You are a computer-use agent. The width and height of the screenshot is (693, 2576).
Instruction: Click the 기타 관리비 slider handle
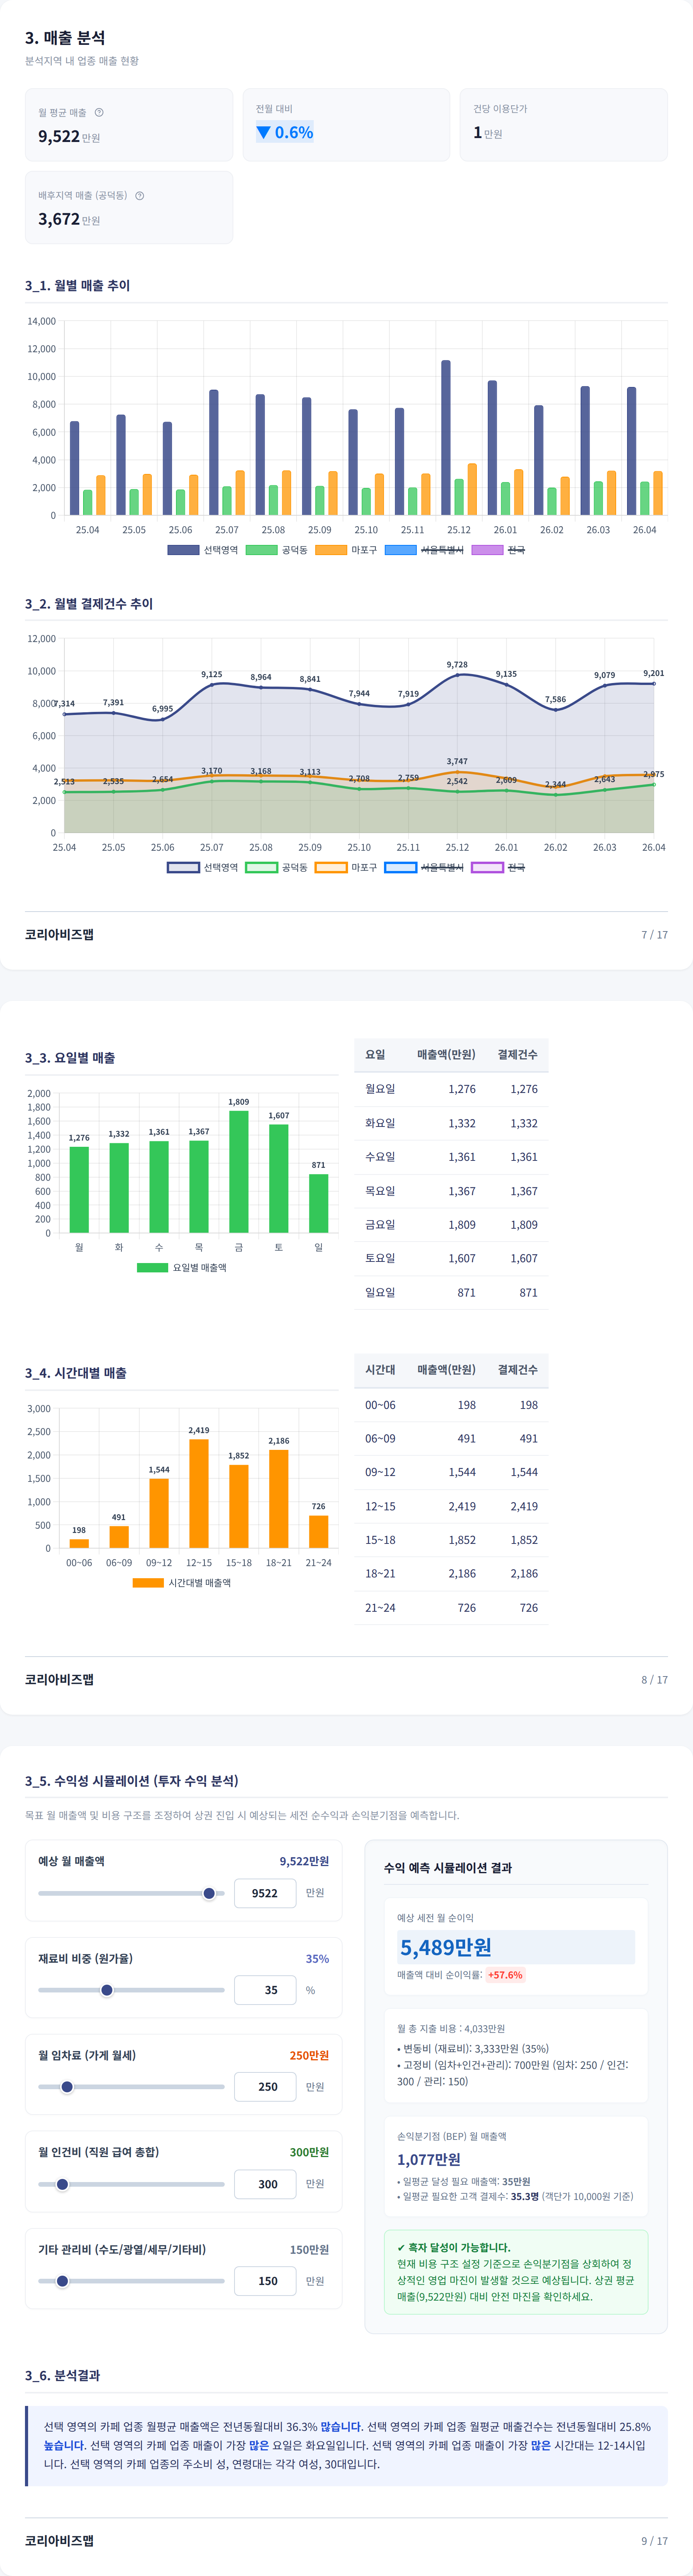pos(62,2281)
